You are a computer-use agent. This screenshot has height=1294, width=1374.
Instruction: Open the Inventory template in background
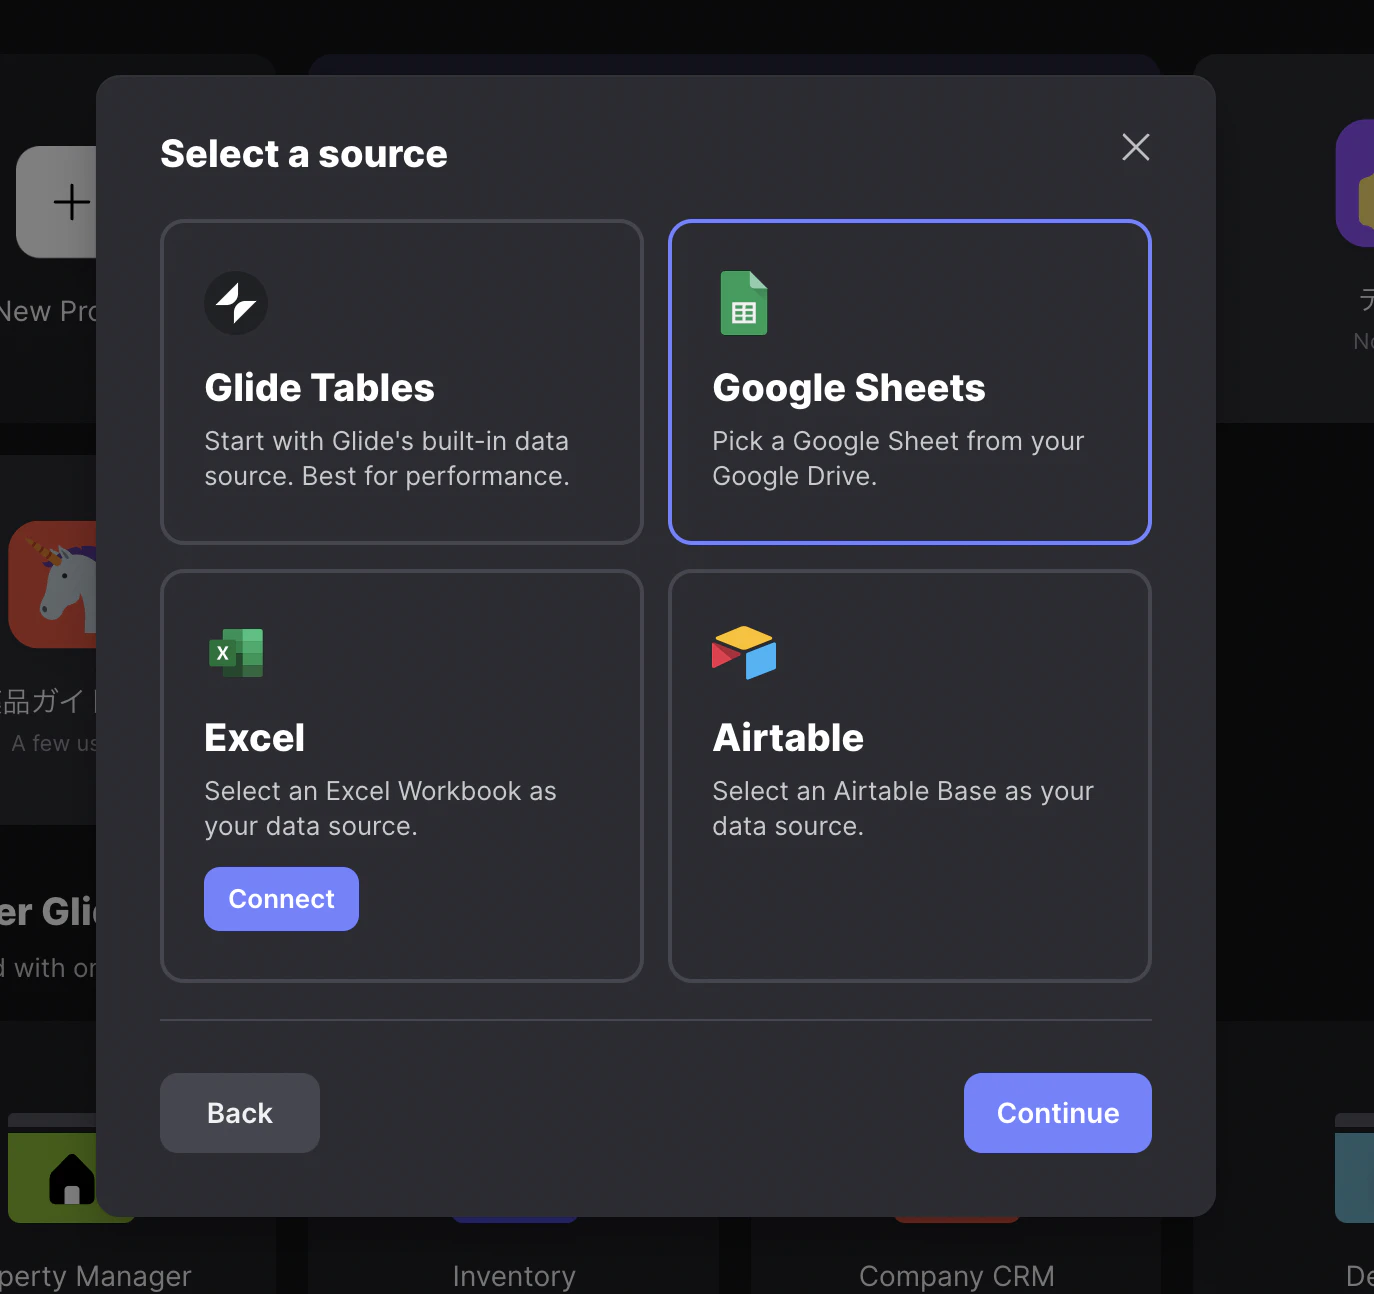pyautogui.click(x=514, y=1276)
